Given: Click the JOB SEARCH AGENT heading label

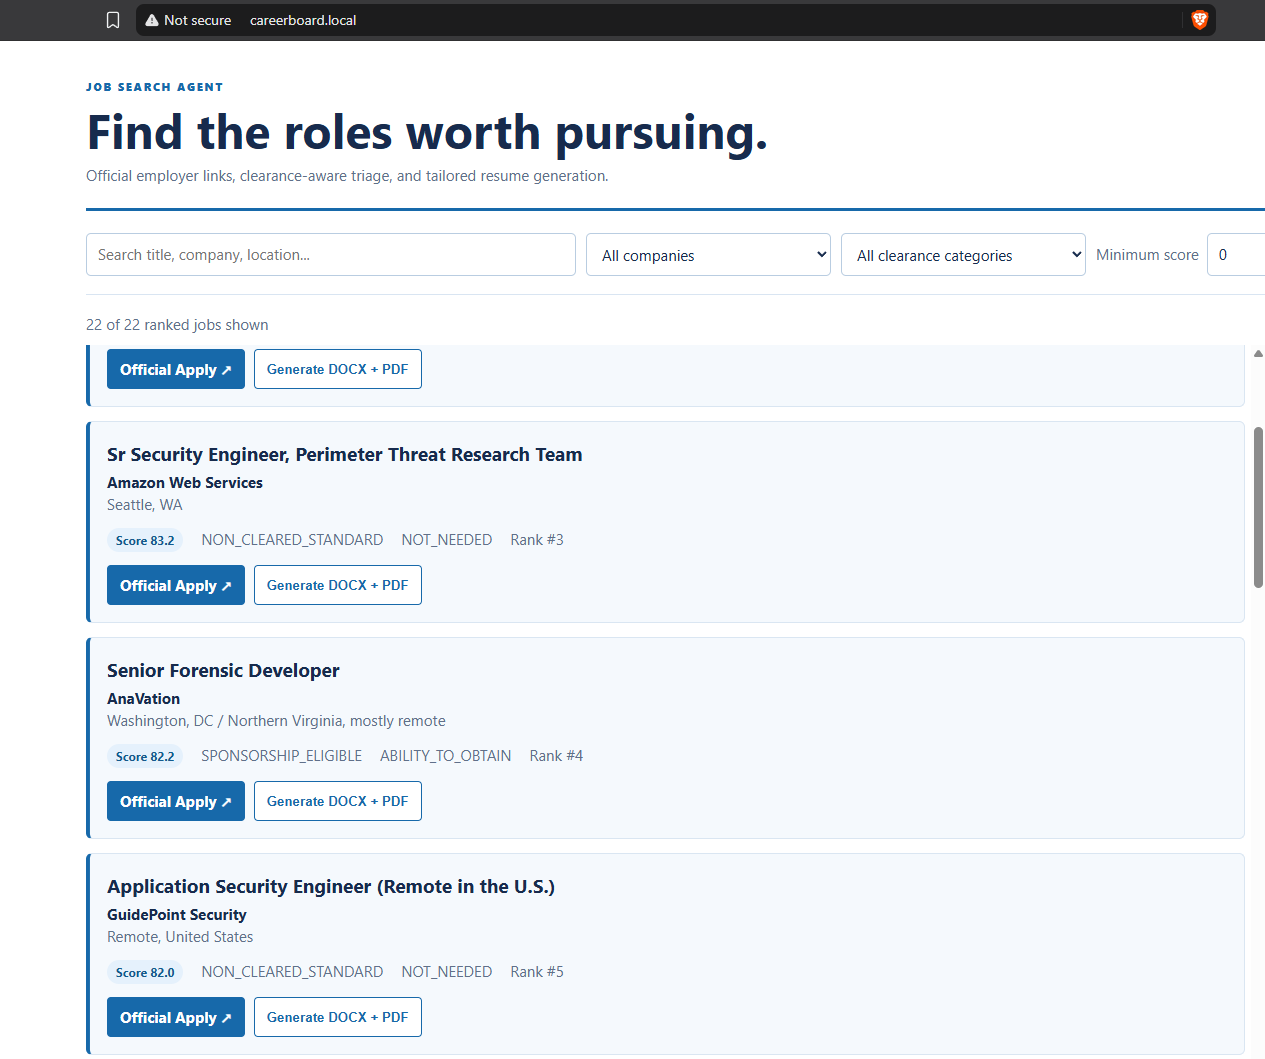Looking at the screenshot, I should tap(155, 87).
